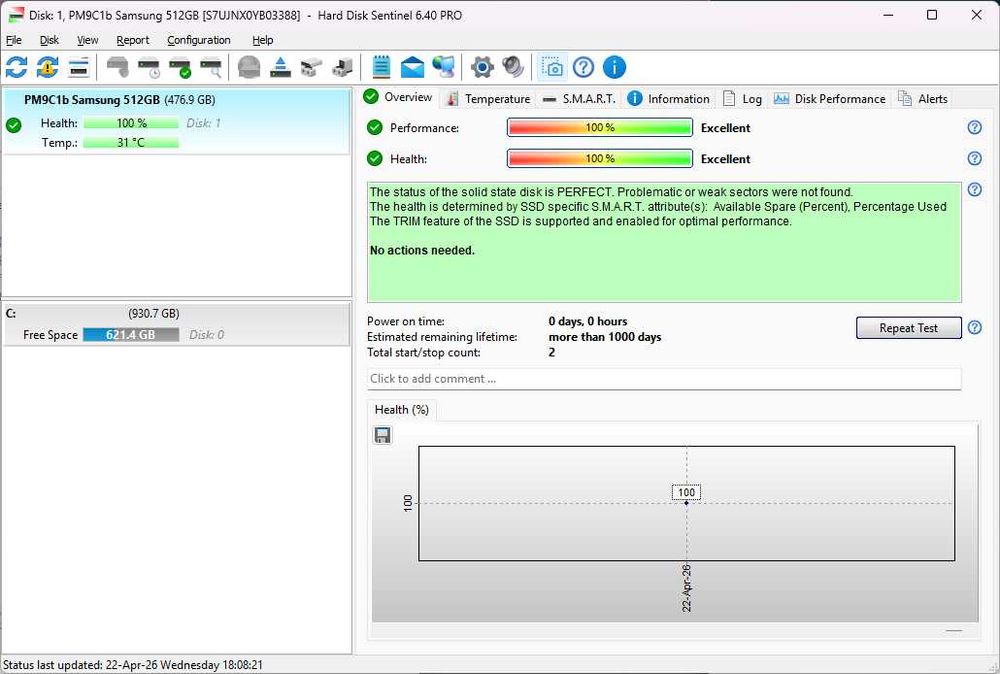1000x674 pixels.
Task: Click the Repeat Test button
Action: coord(908,328)
